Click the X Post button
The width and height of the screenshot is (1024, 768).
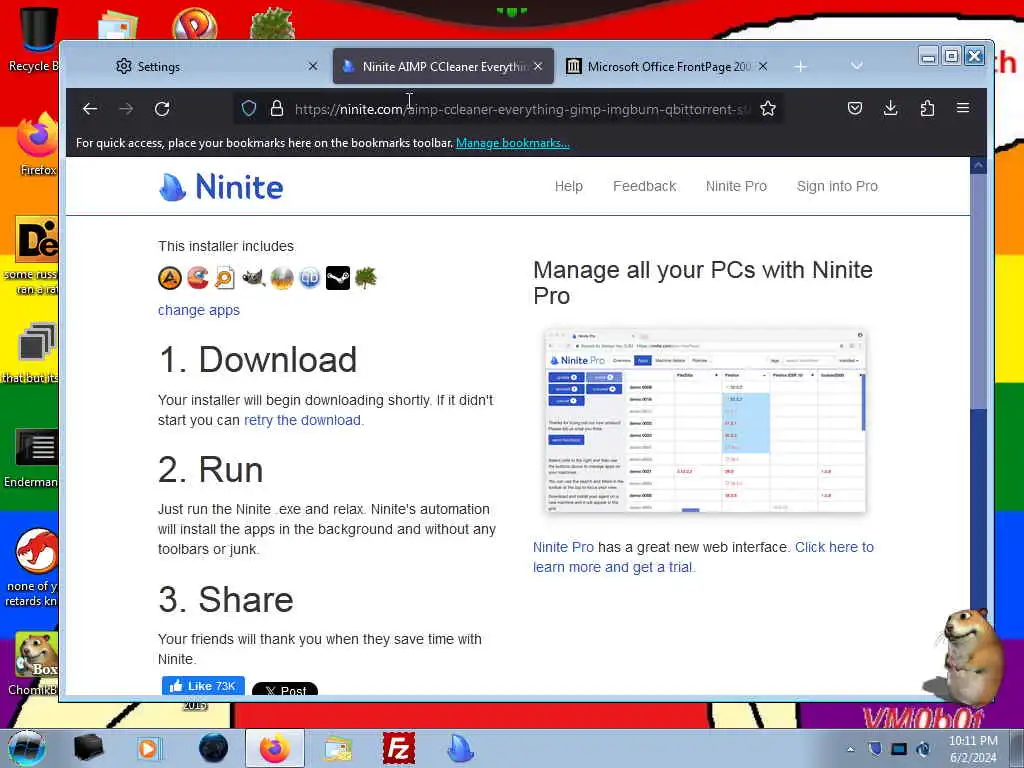pyautogui.click(x=285, y=689)
